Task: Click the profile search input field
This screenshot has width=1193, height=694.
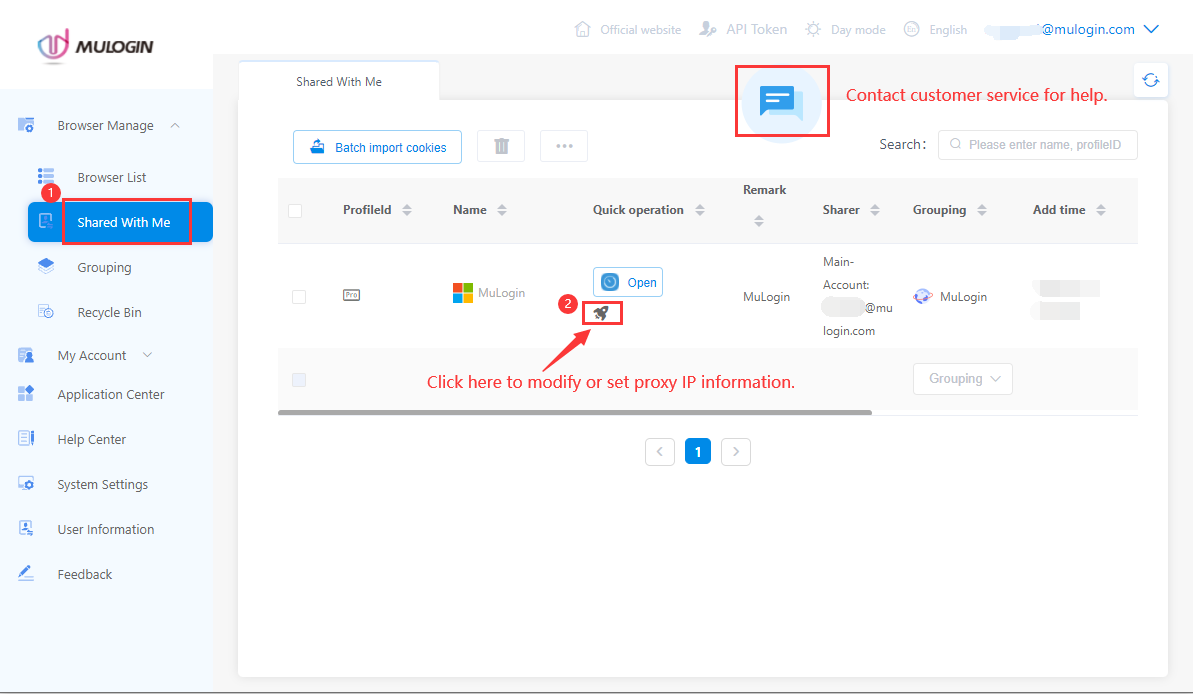Action: [x=1037, y=144]
